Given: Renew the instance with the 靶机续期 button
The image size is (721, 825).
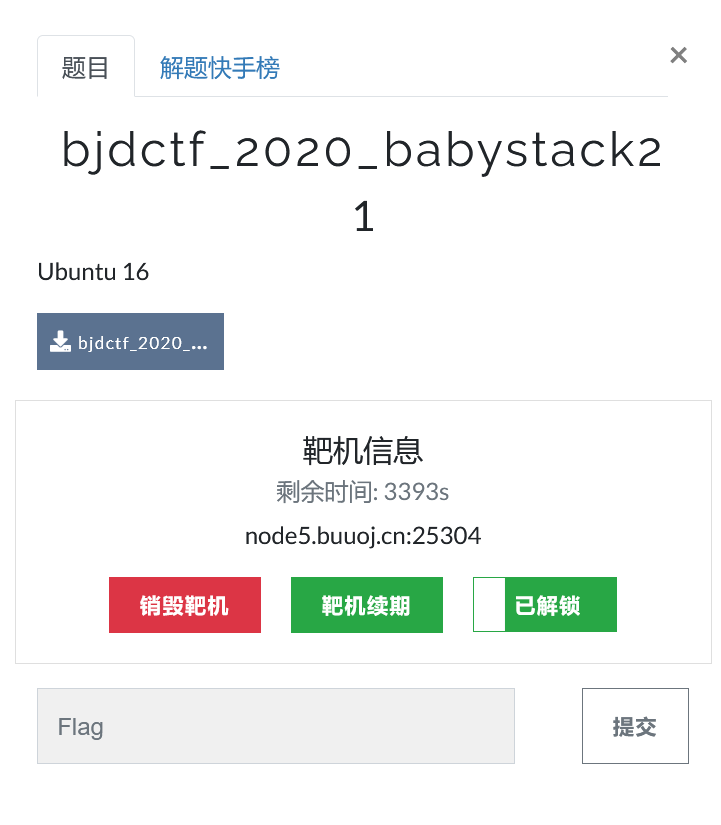Looking at the screenshot, I should pos(367,605).
